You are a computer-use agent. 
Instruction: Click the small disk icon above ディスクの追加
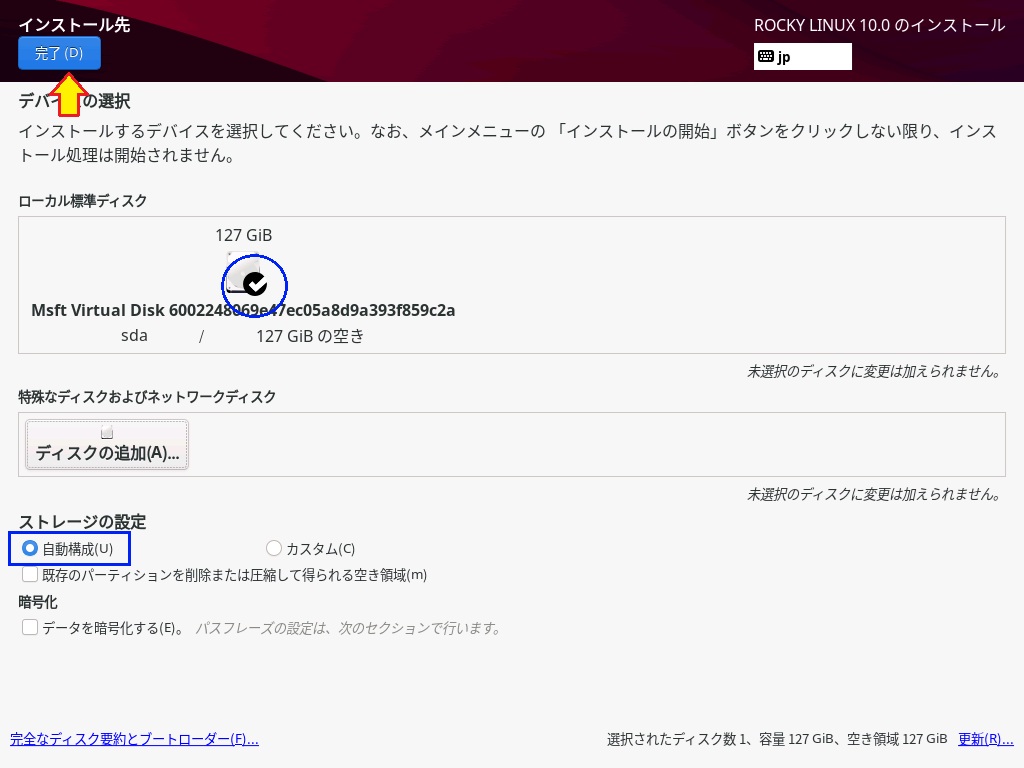107,433
